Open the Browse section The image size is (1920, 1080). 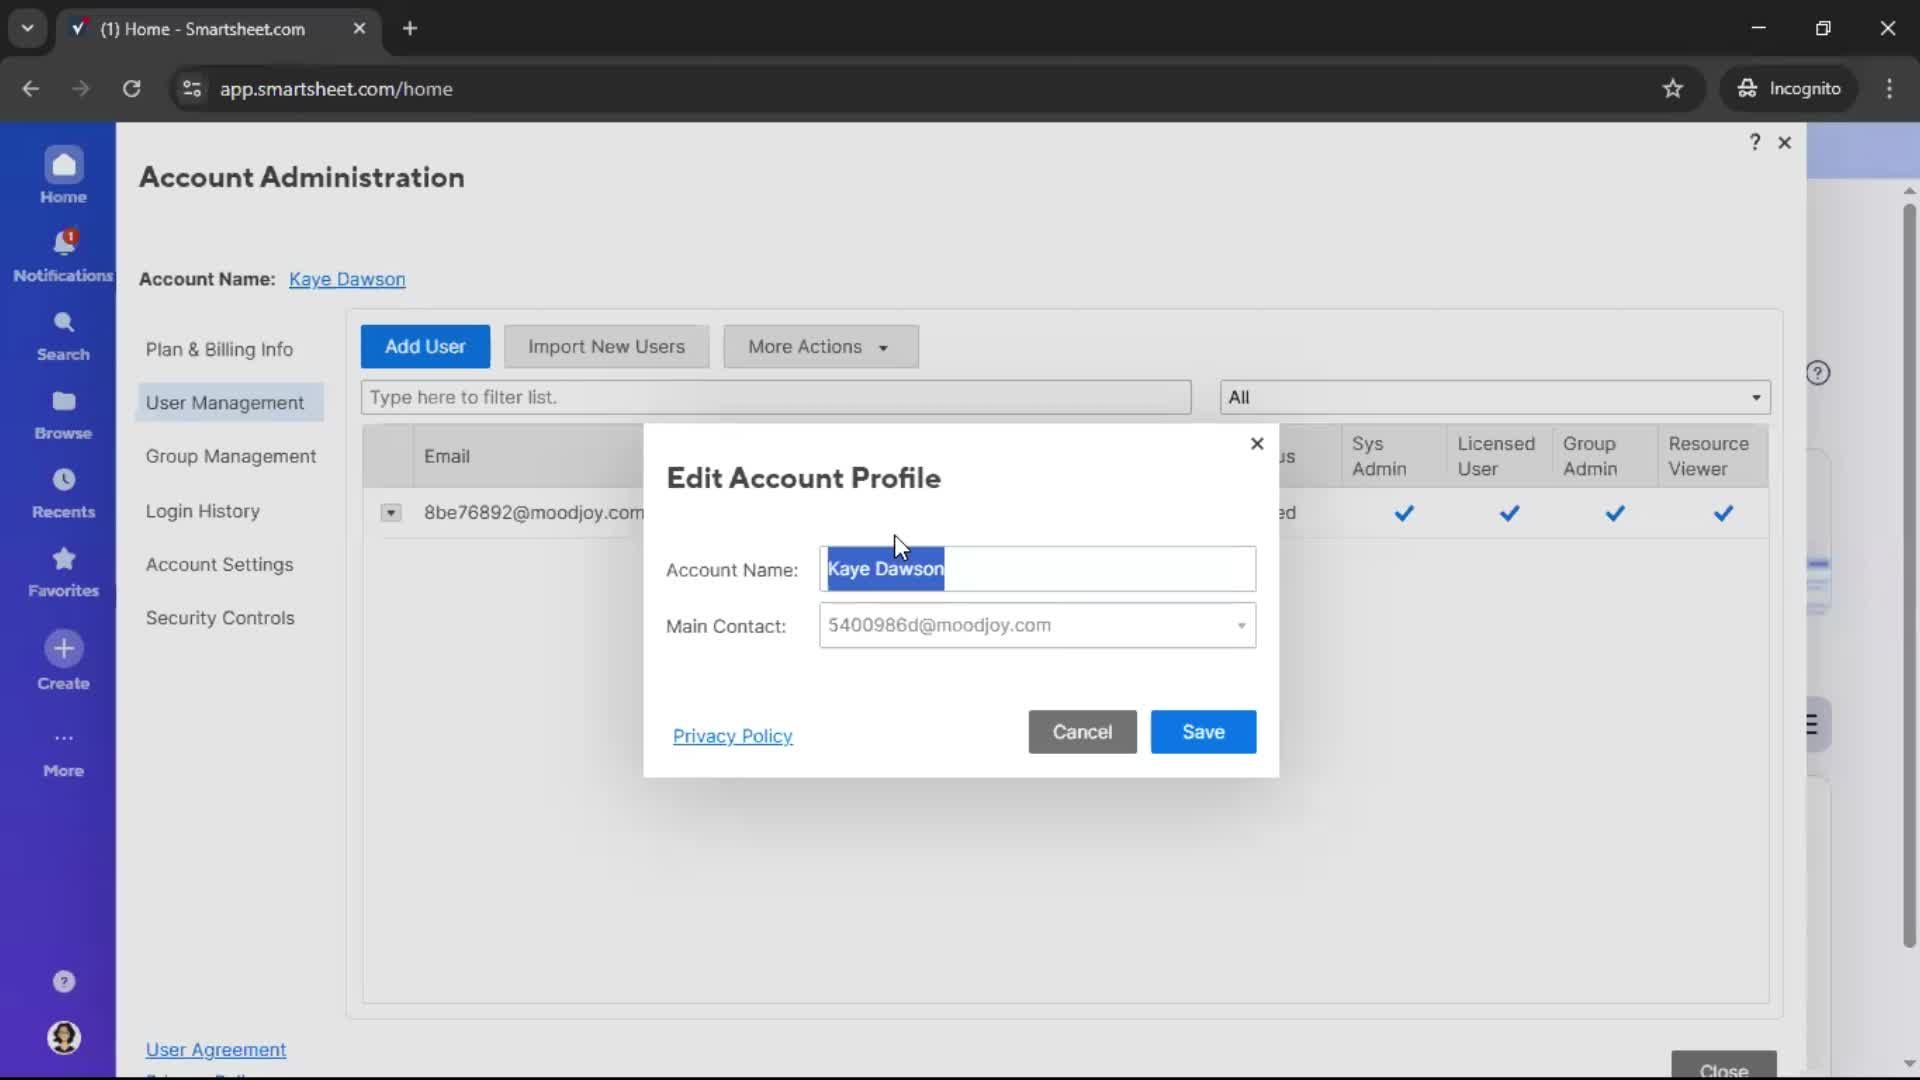tap(63, 411)
